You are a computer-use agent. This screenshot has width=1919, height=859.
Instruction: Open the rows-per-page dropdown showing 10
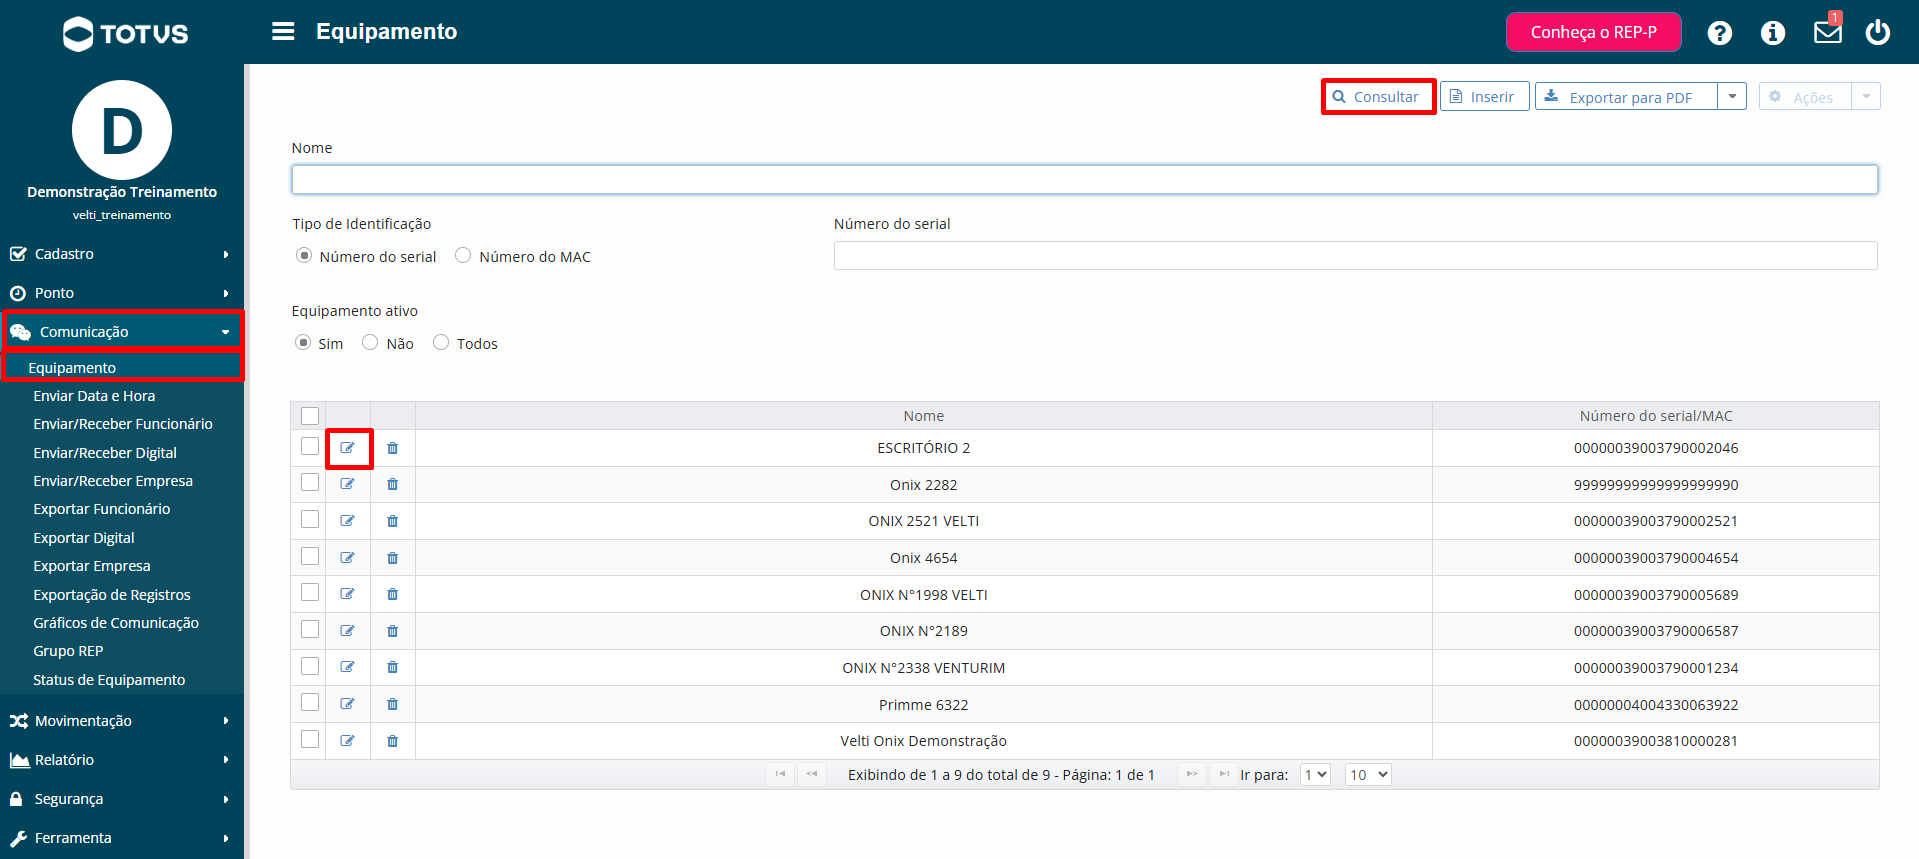tap(1368, 775)
